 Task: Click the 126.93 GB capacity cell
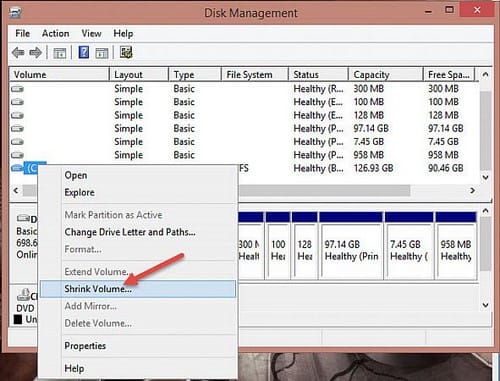(373, 168)
